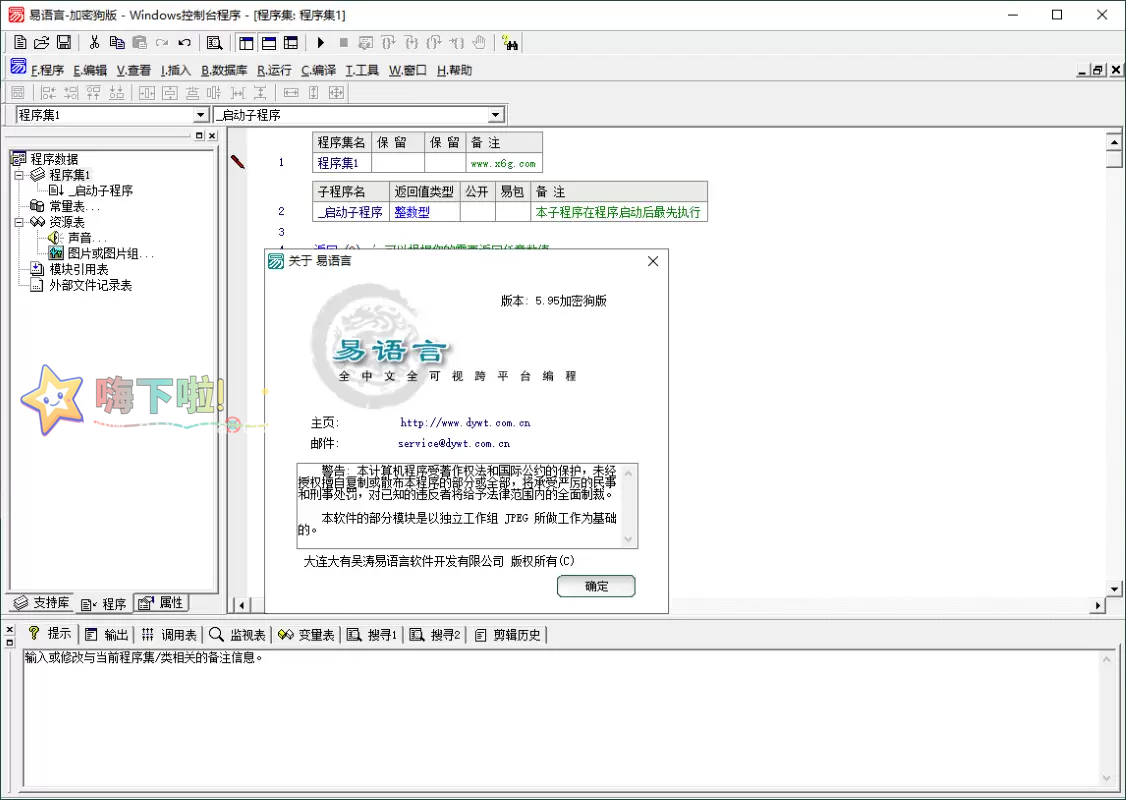Click the Paste icon on the toolbar
The height and width of the screenshot is (800, 1126).
(140, 42)
